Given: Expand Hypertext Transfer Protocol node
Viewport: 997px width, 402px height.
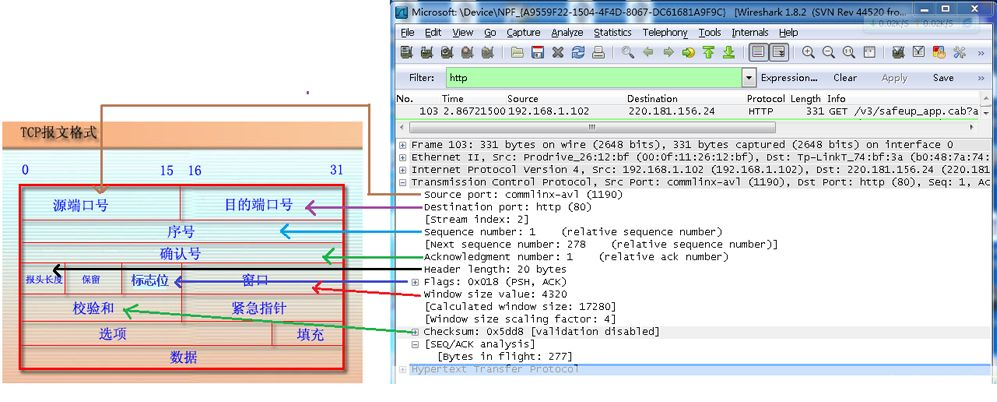Looking at the screenshot, I should 402,369.
